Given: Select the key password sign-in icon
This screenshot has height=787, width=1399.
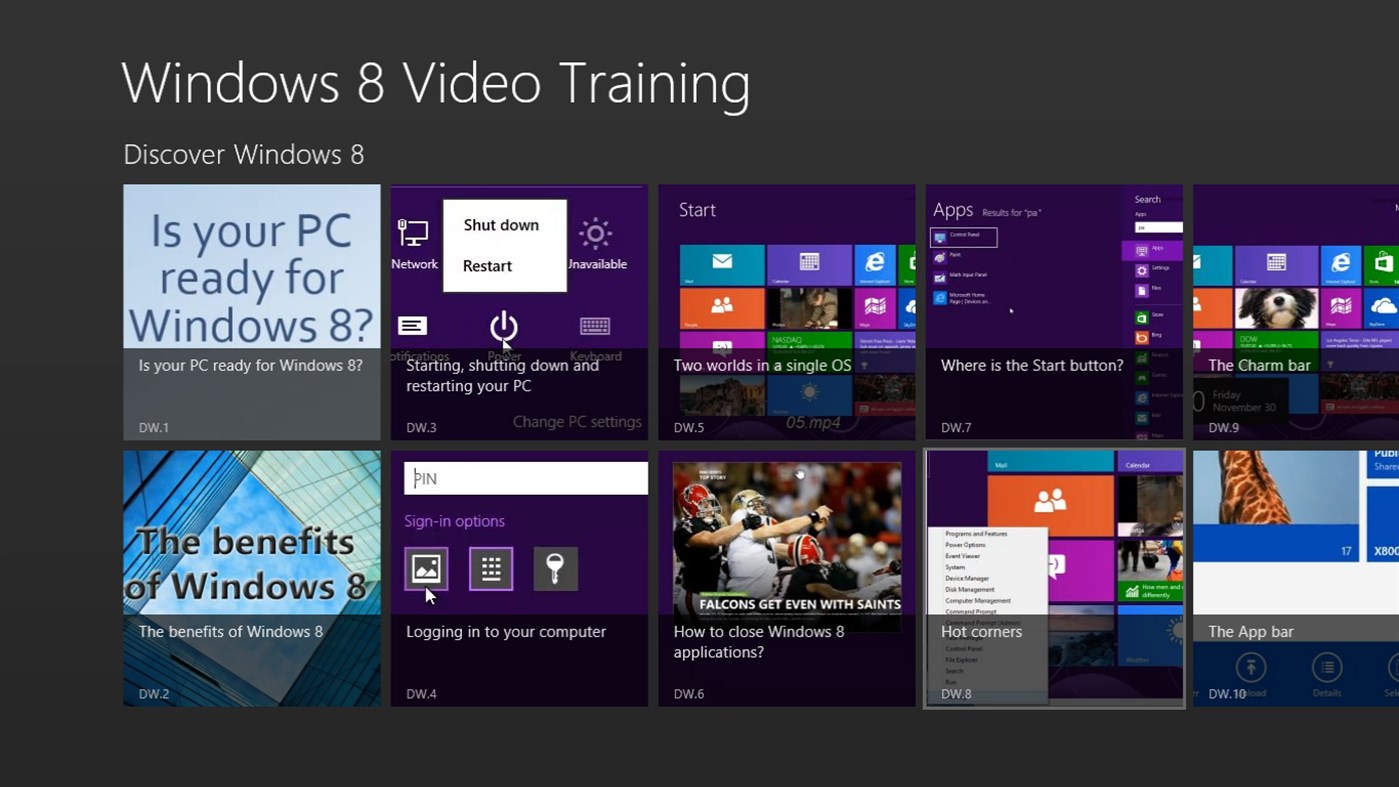Looking at the screenshot, I should [556, 568].
